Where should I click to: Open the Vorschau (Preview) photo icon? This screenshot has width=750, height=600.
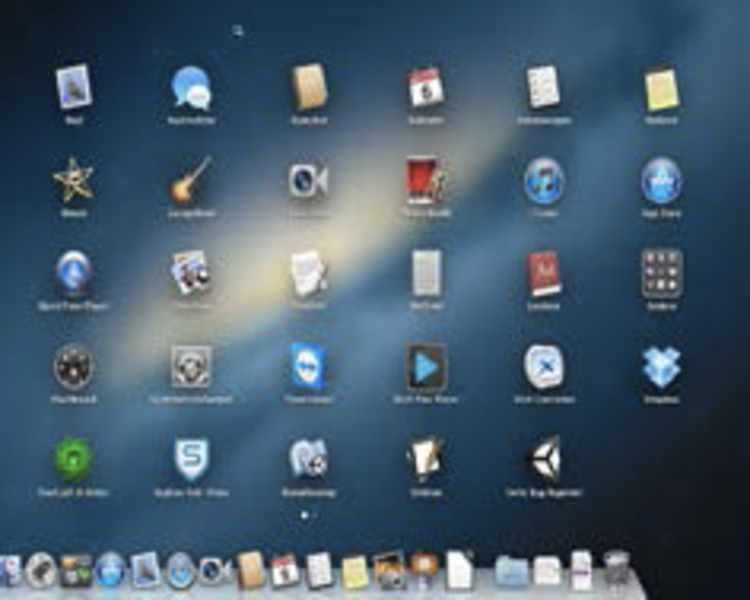click(191, 273)
